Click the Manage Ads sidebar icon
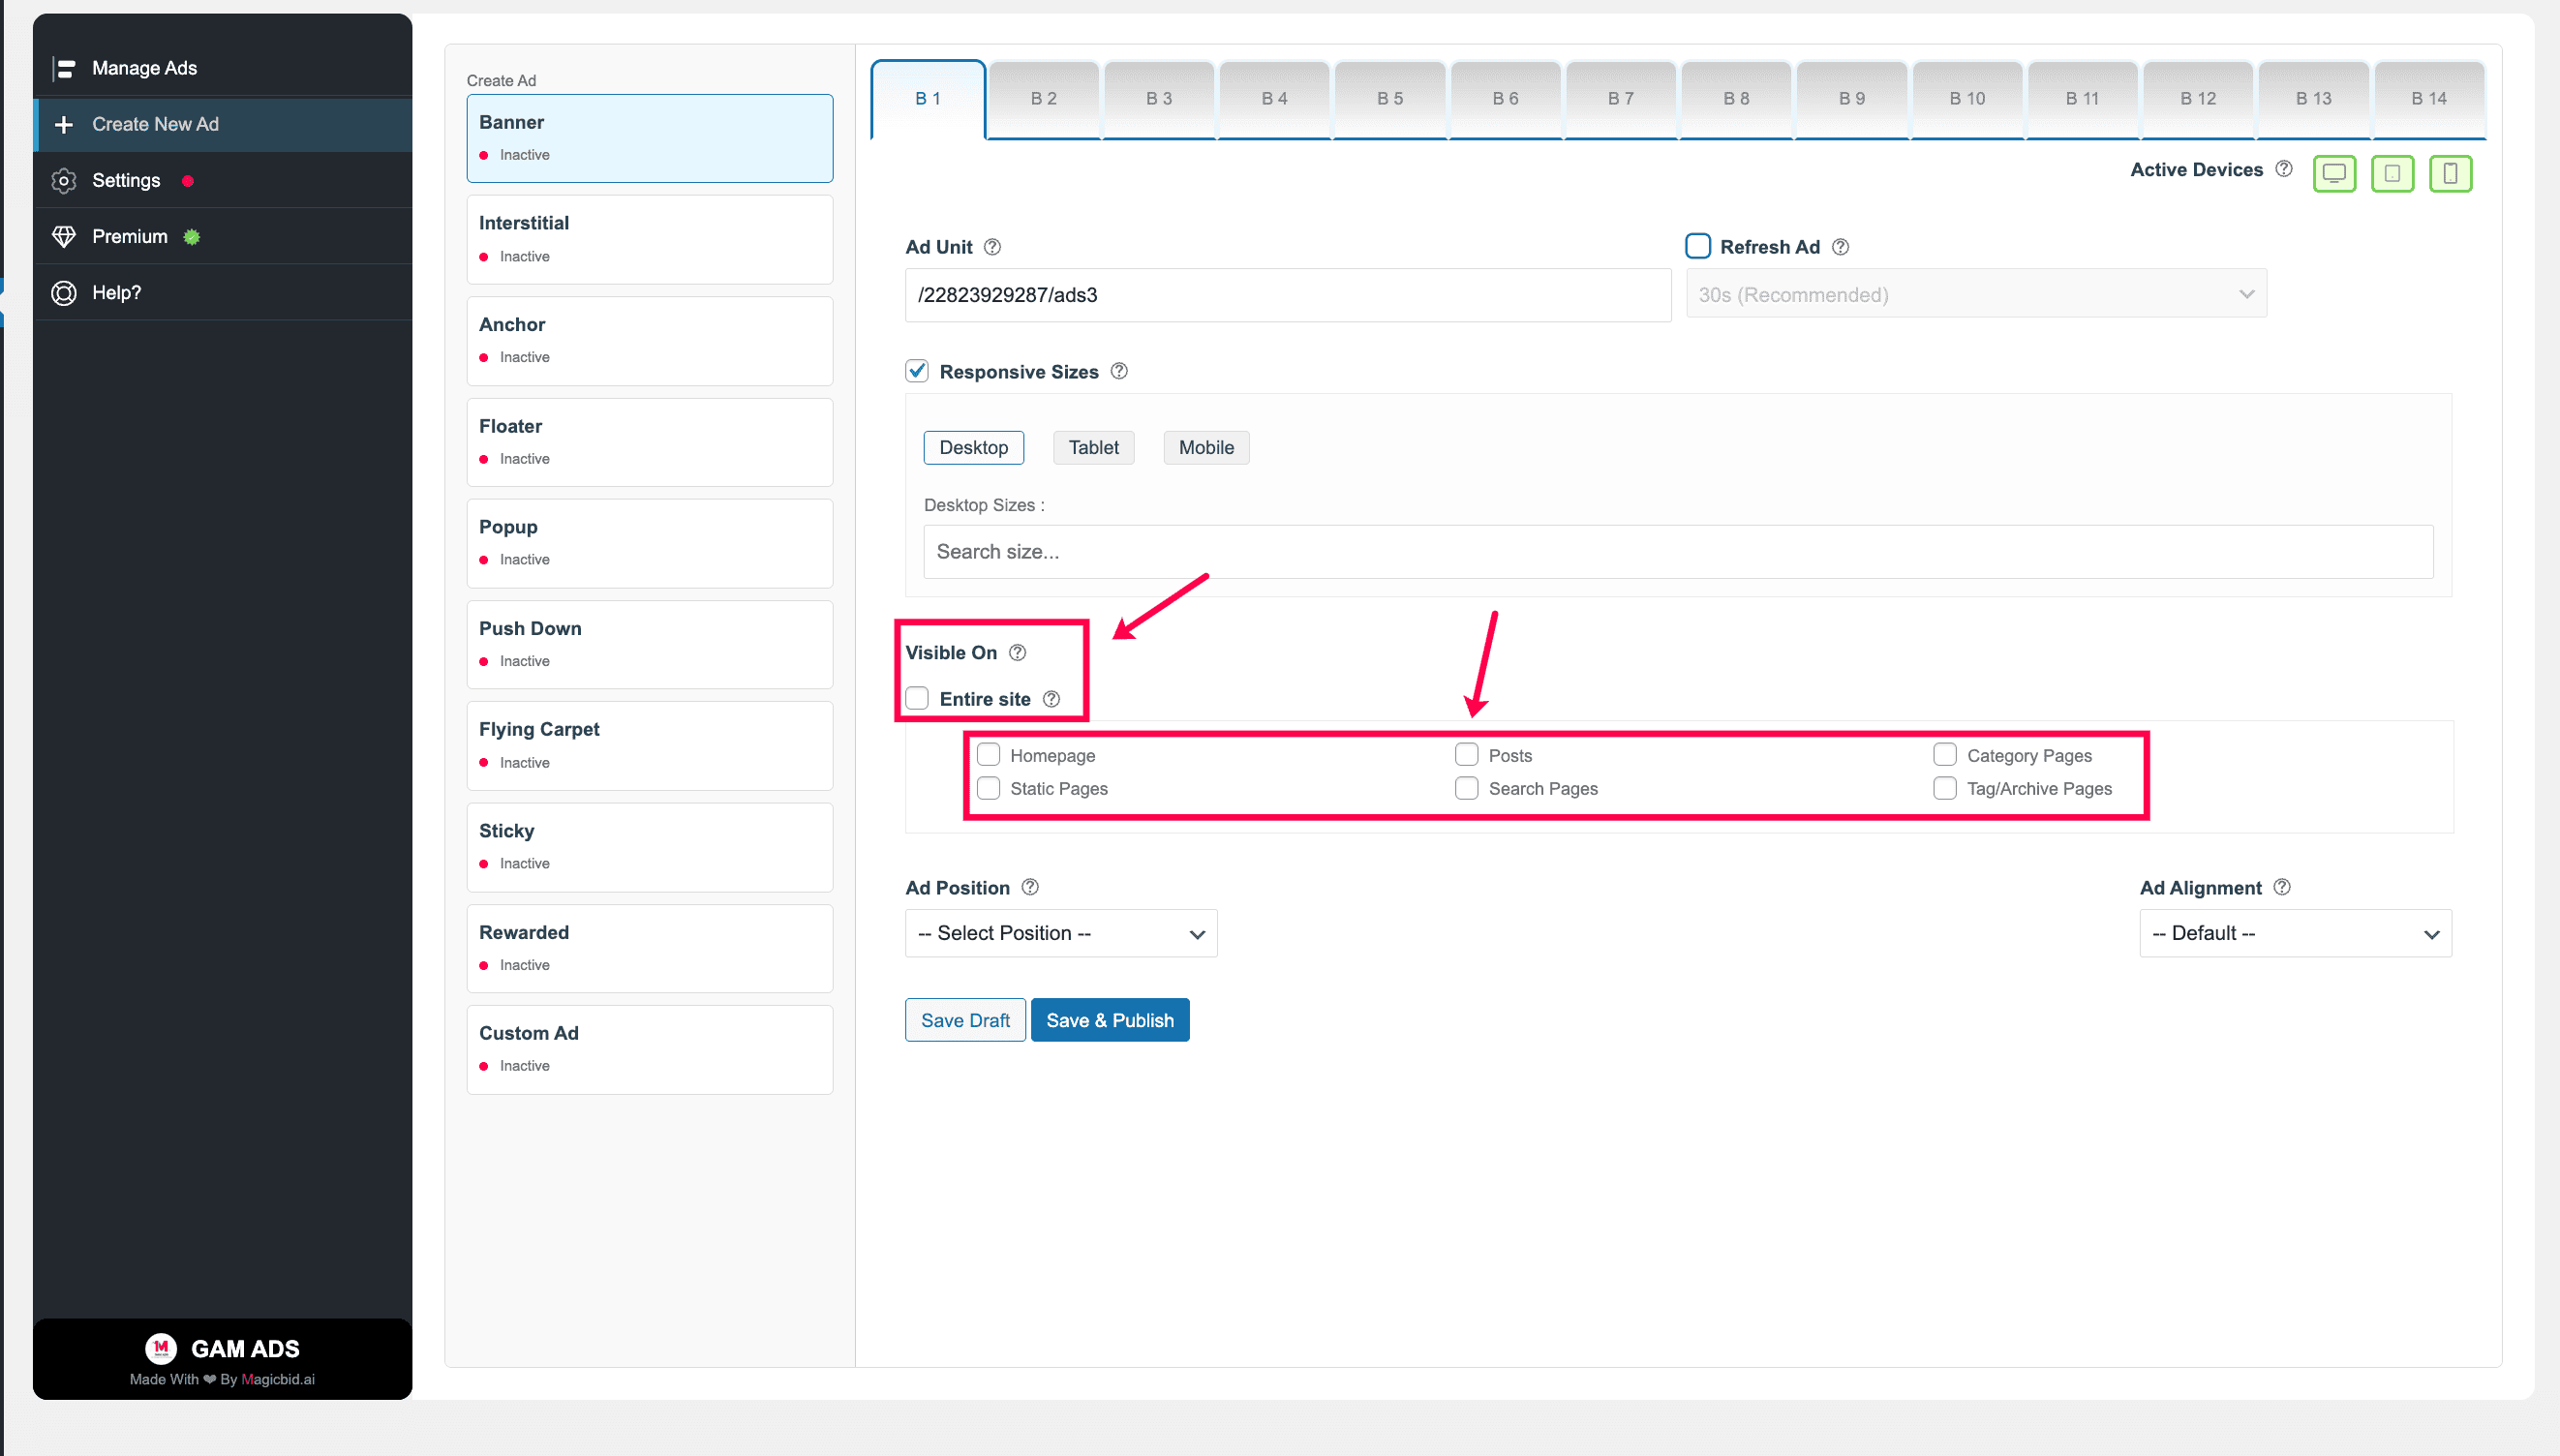The height and width of the screenshot is (1456, 2560). [64, 68]
